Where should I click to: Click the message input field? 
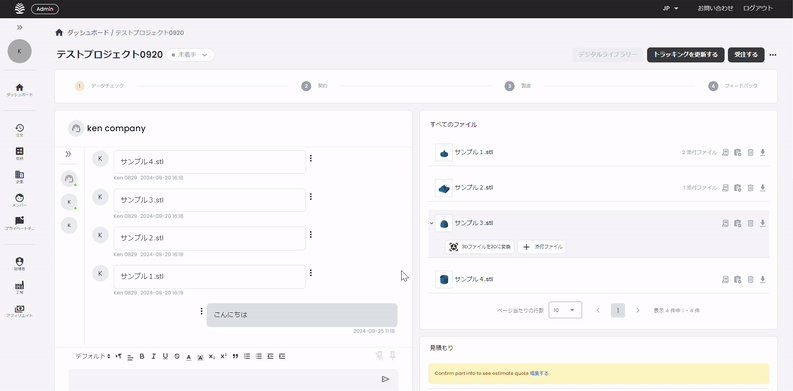[233, 379]
